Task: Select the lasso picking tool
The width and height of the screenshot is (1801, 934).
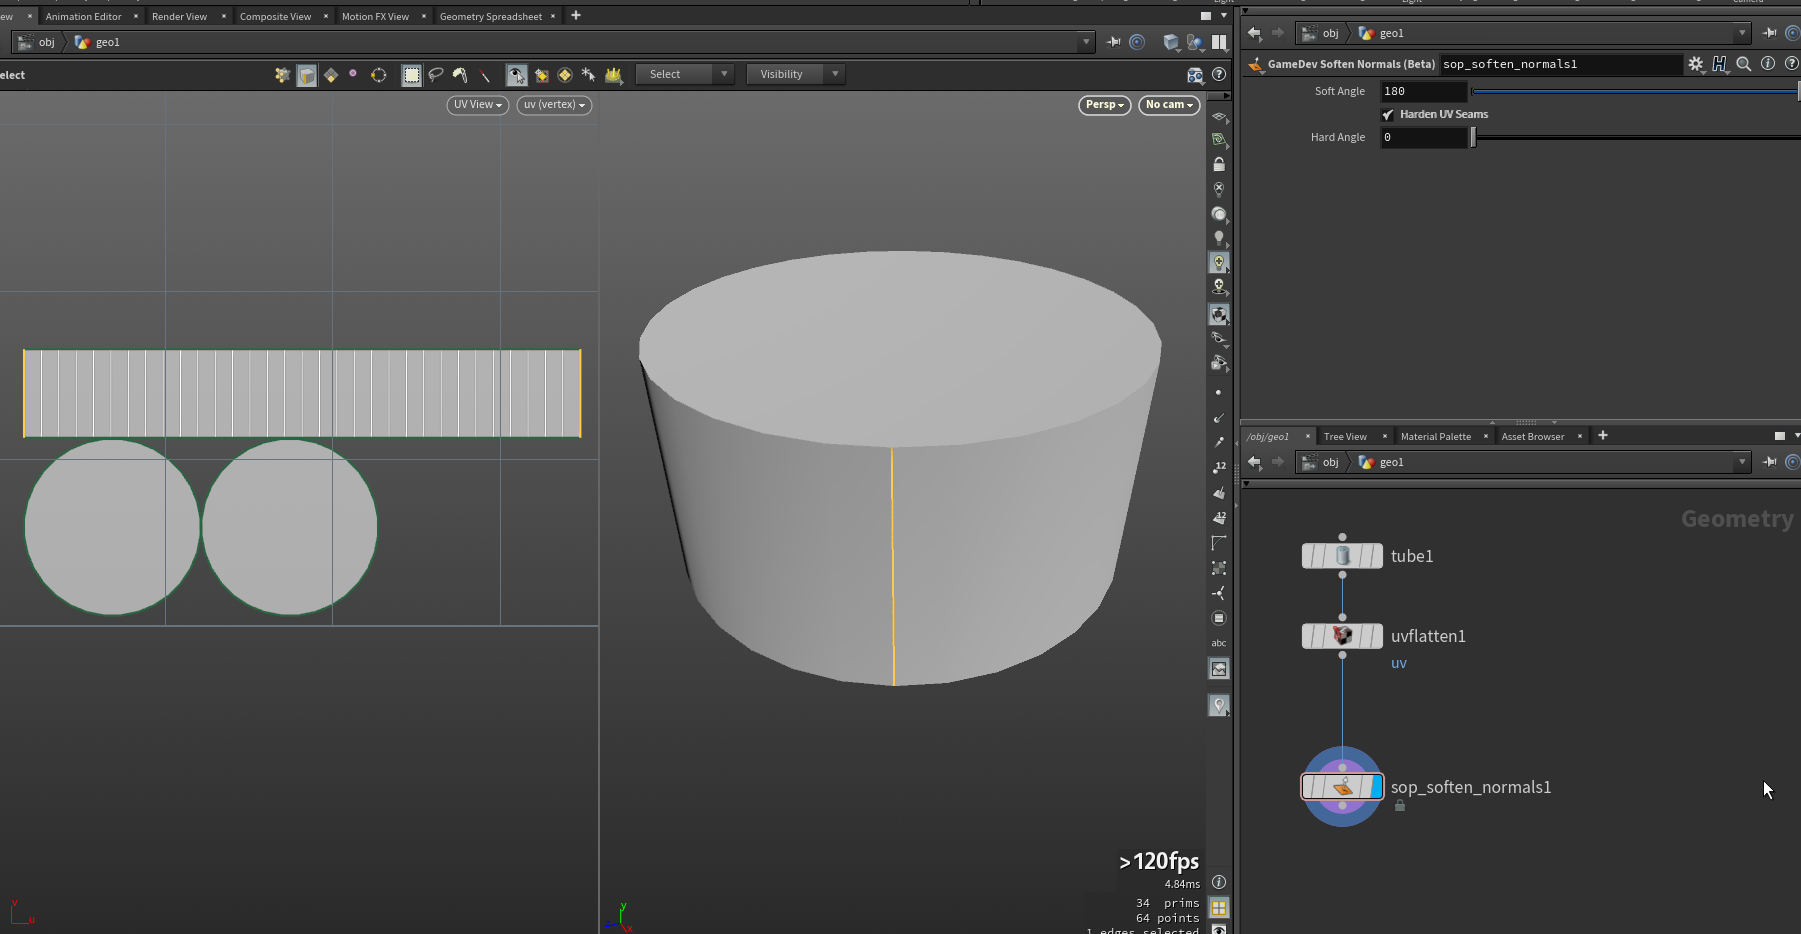Action: click(x=436, y=75)
